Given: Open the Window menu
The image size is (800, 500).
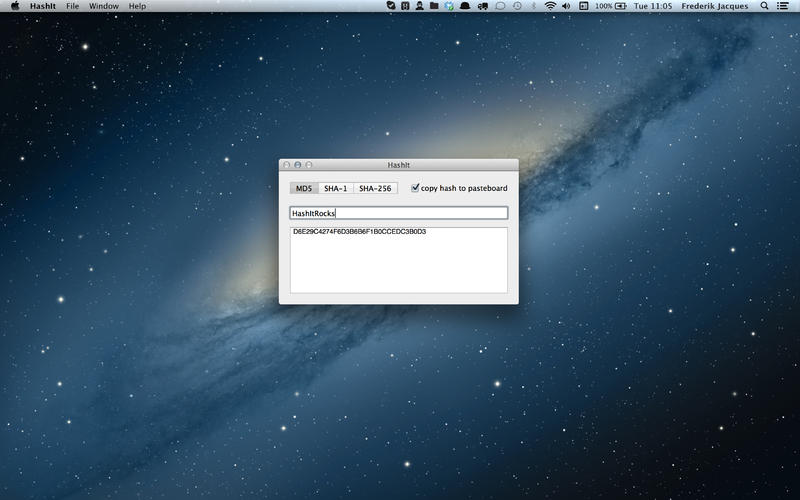Looking at the screenshot, I should (x=103, y=6).
